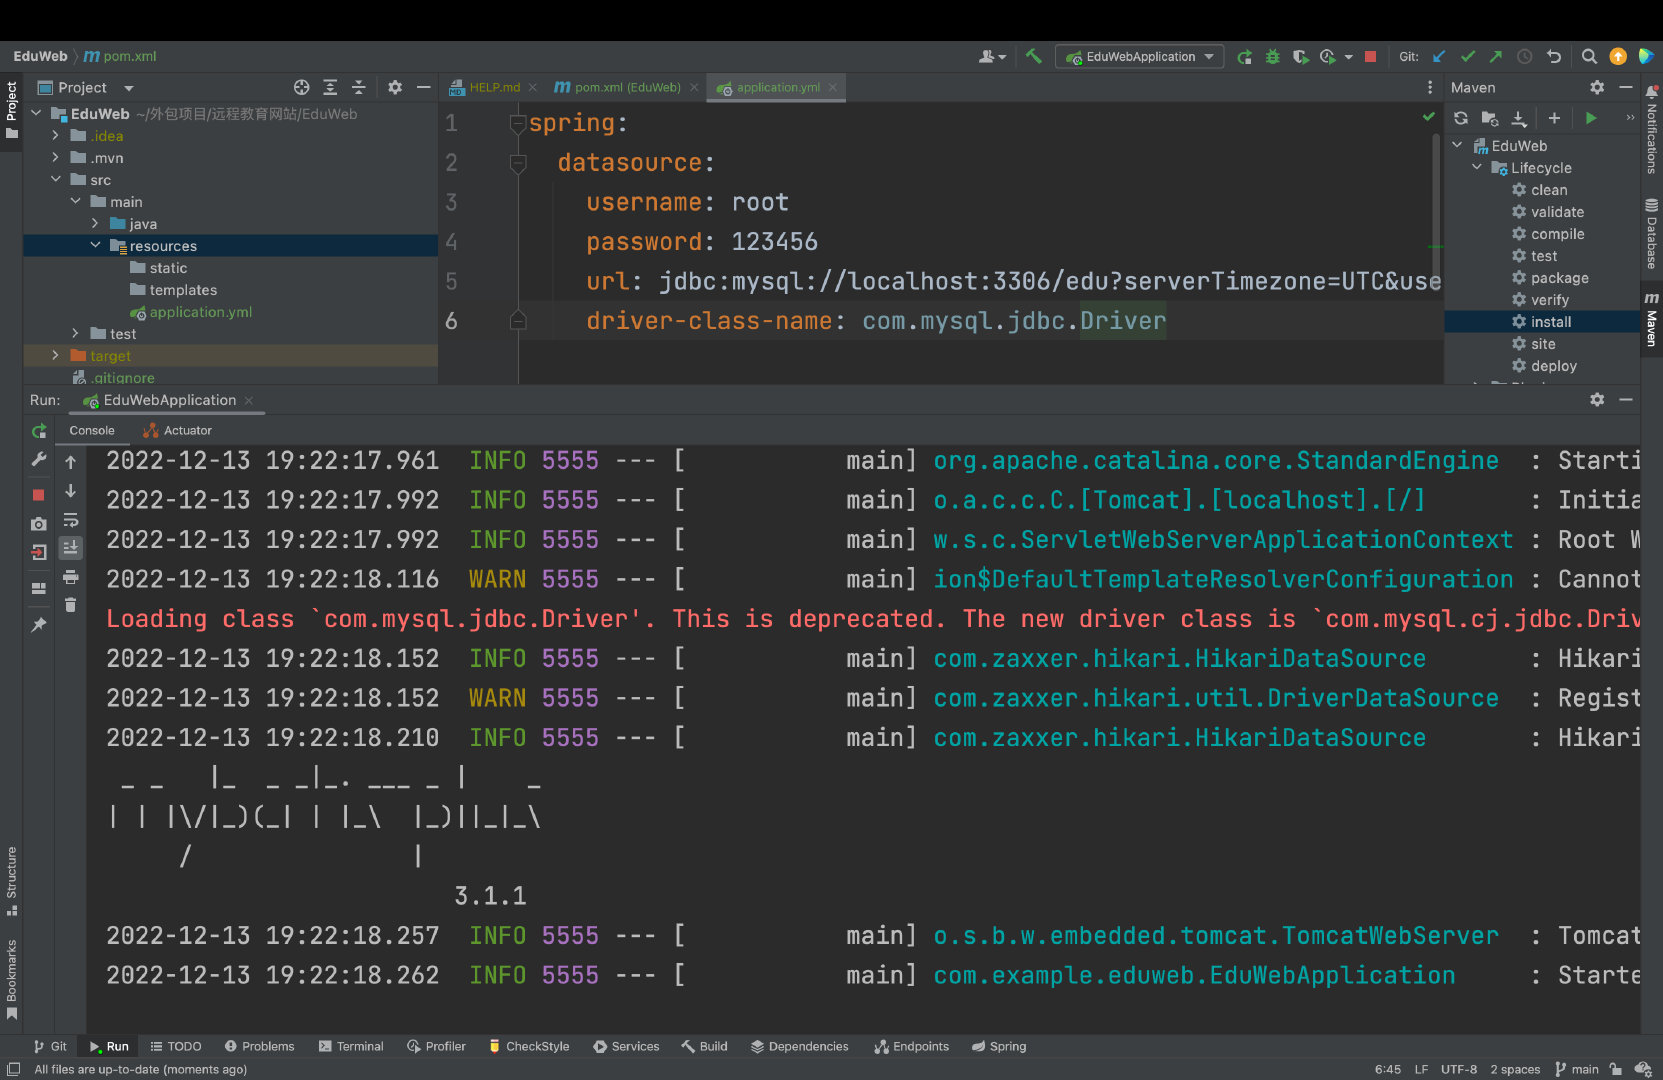Click the Git Push green arrow
This screenshot has width=1663, height=1080.
[x=1496, y=57]
